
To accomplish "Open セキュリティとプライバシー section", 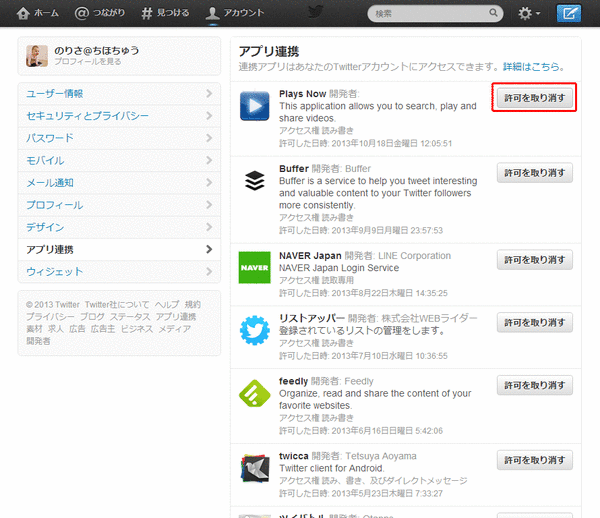I will (119, 116).
